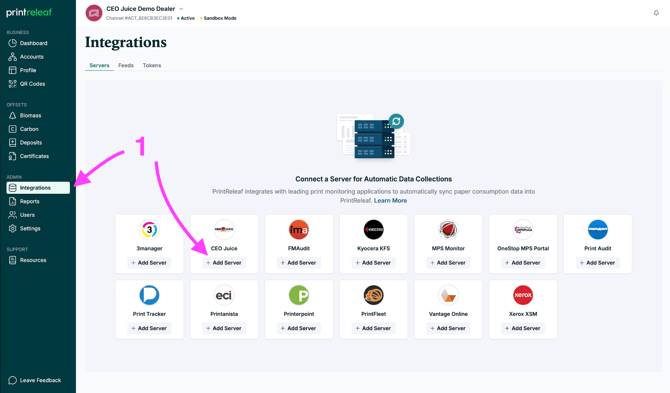Add Server for 3manager
The image size is (670, 393).
coord(149,263)
